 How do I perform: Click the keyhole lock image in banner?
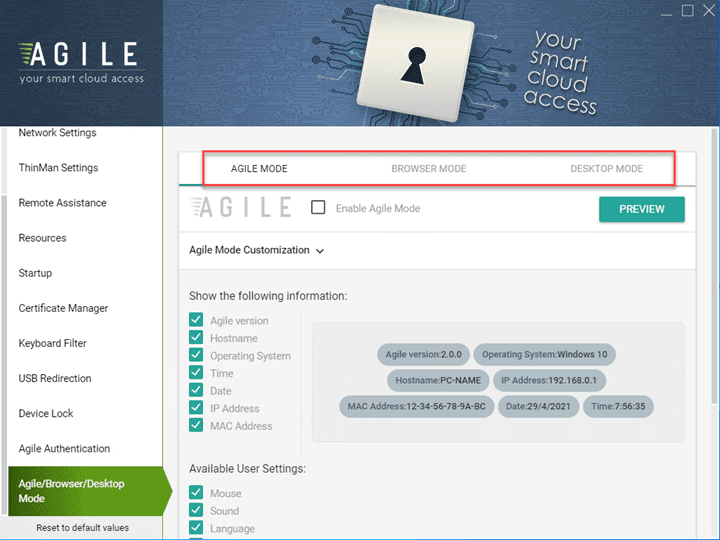point(416,64)
